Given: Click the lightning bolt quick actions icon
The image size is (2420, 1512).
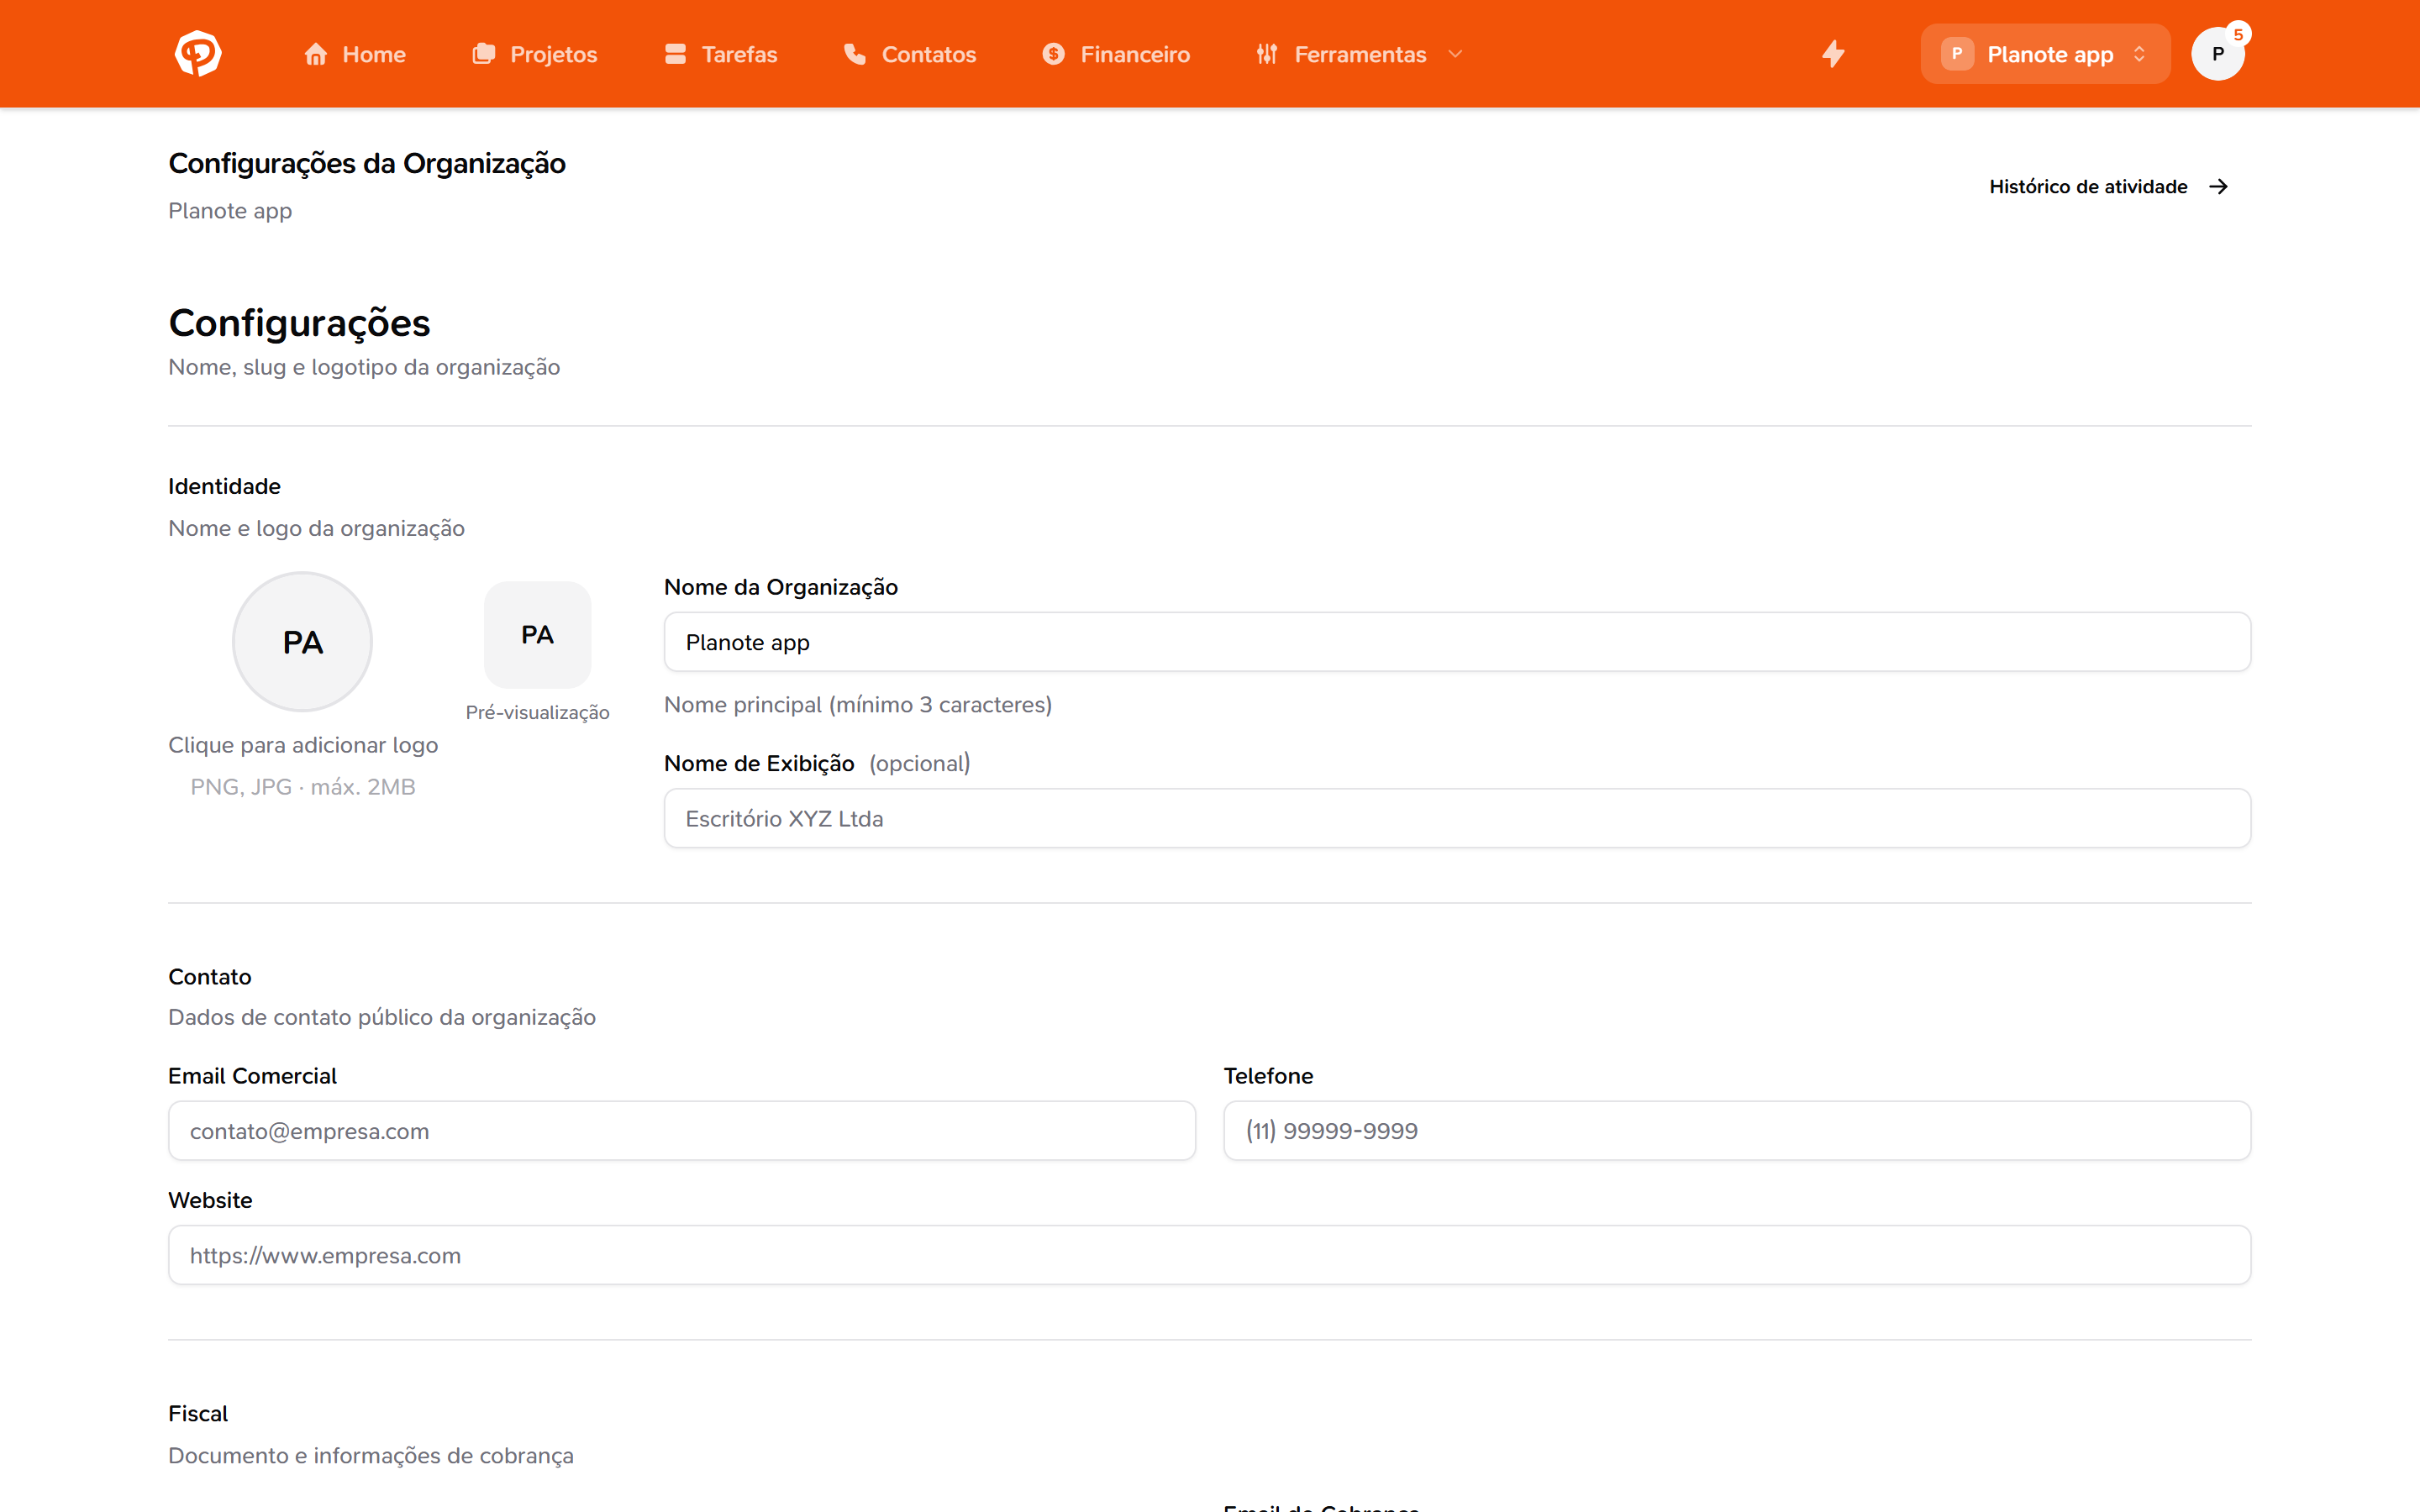Looking at the screenshot, I should click(x=1833, y=54).
